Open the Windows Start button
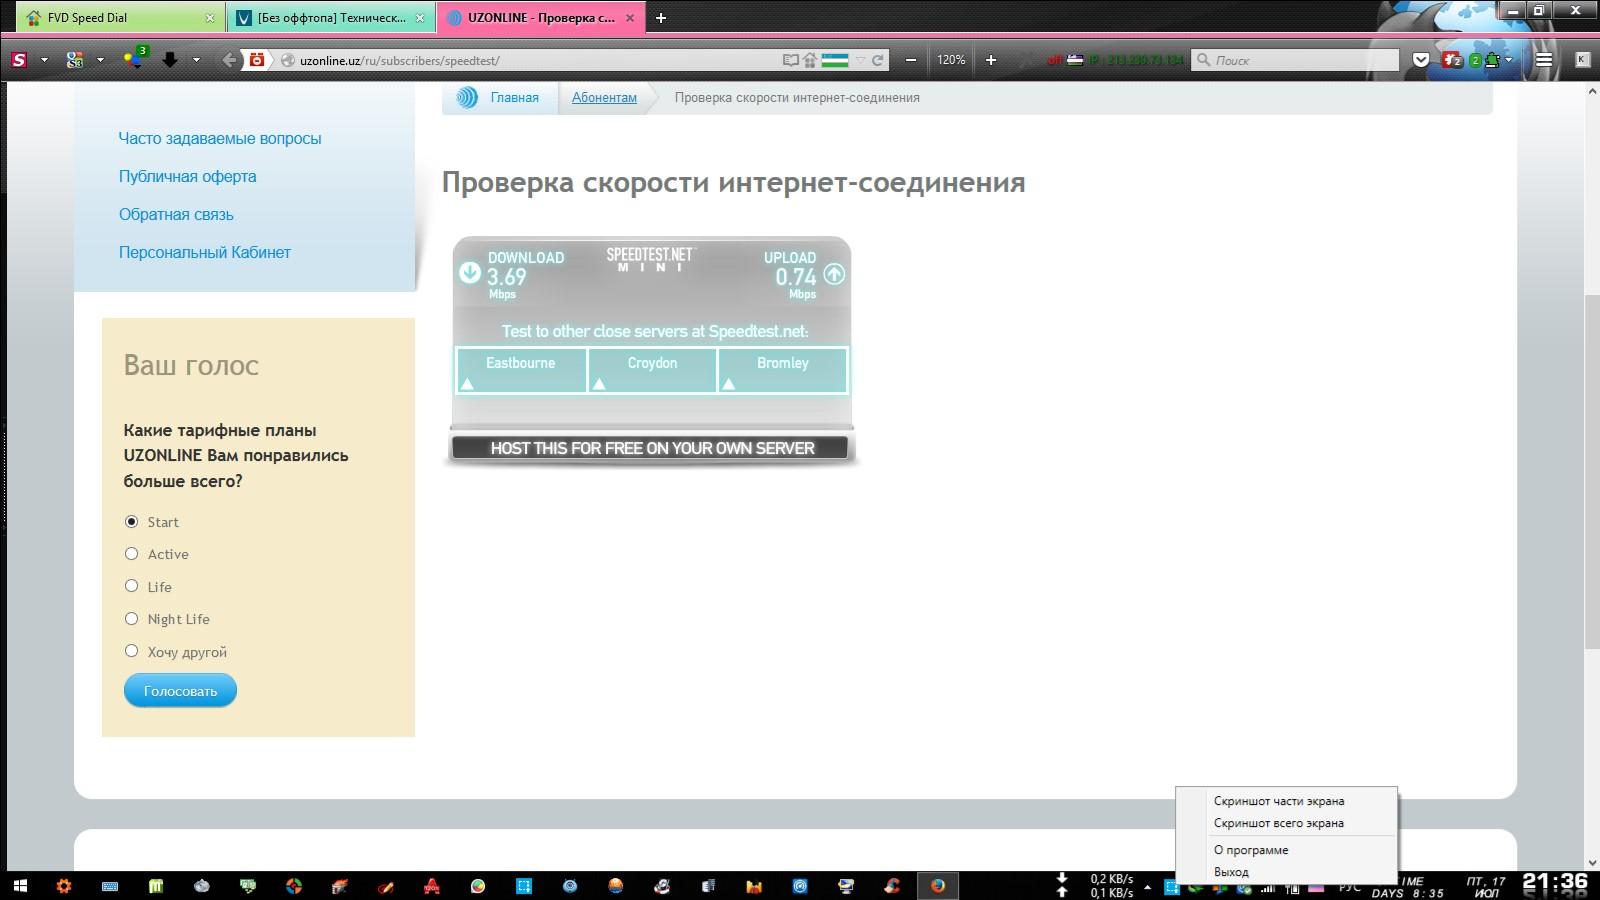The image size is (1600, 900). [20, 886]
